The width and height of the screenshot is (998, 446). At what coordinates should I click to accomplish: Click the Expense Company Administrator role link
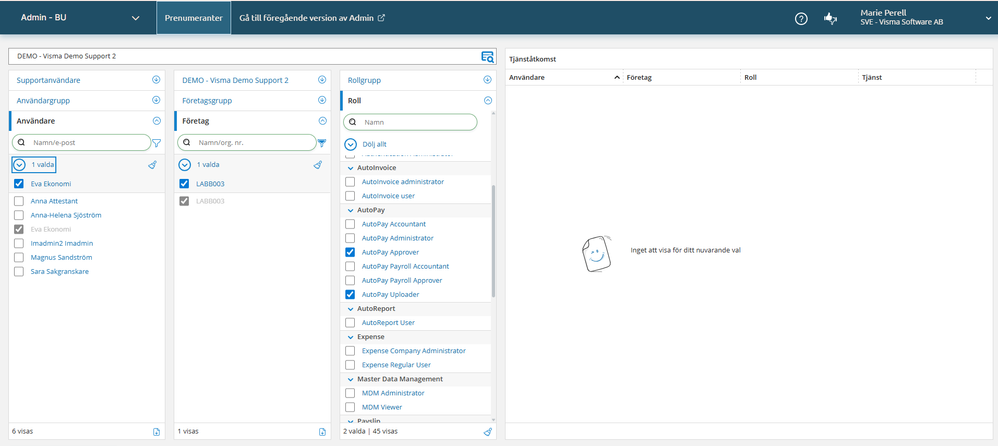click(x=414, y=351)
